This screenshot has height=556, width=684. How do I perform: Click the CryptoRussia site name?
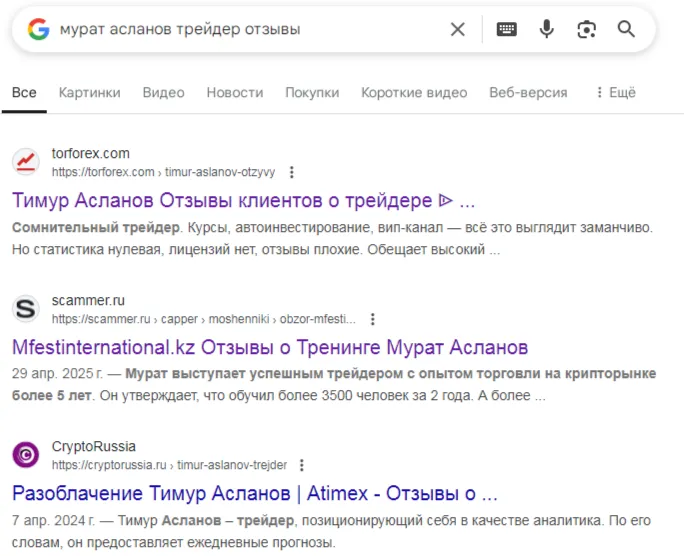[94, 447]
